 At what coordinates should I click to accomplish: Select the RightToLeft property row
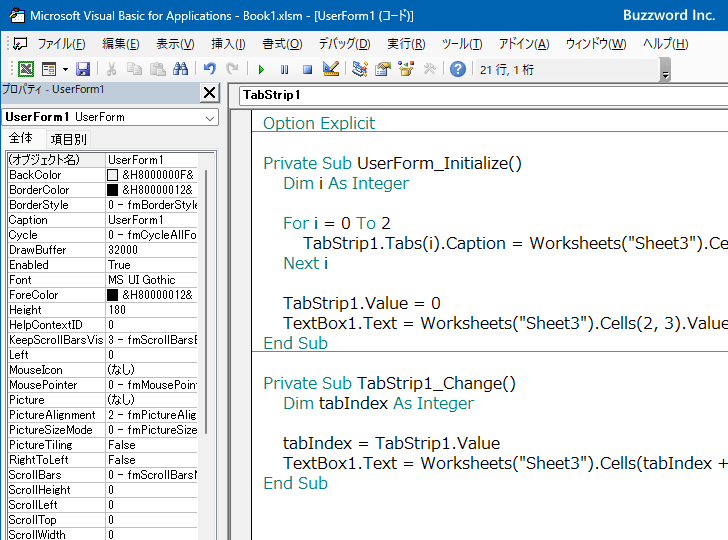click(102, 460)
